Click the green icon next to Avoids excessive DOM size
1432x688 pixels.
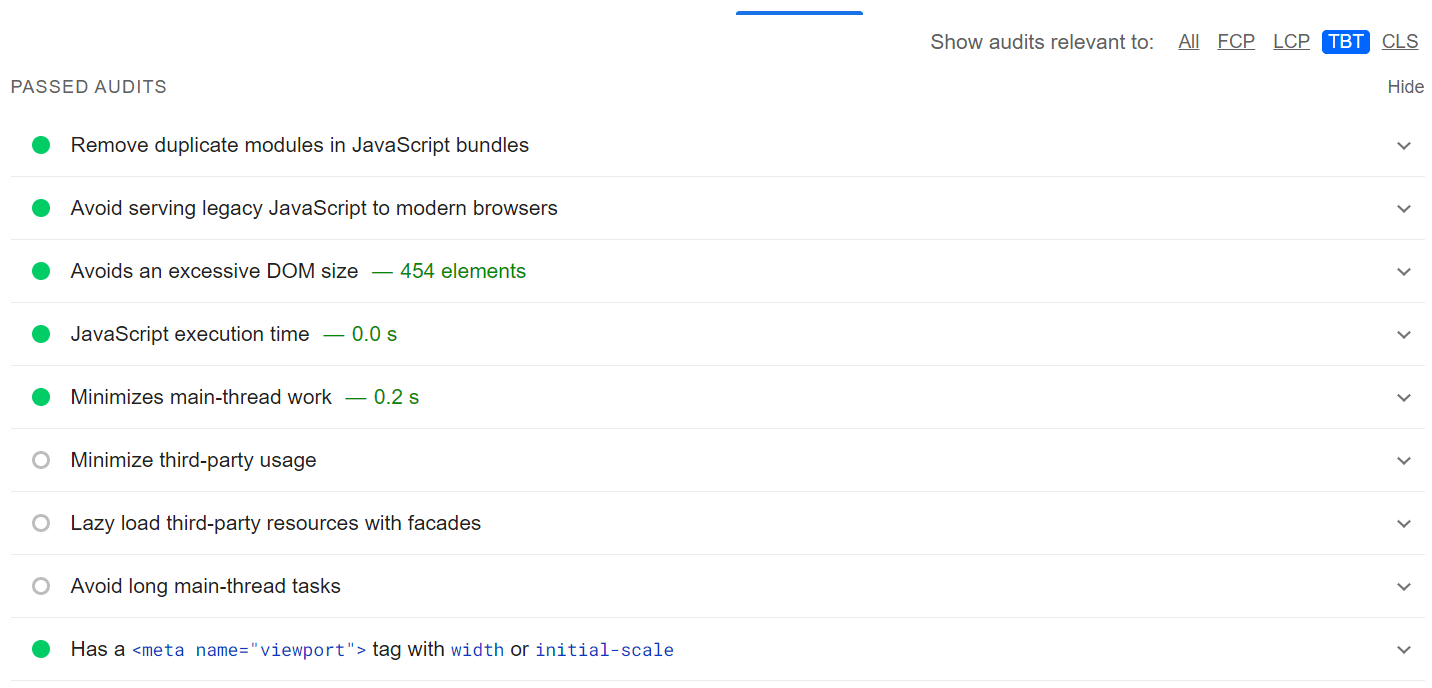click(41, 271)
